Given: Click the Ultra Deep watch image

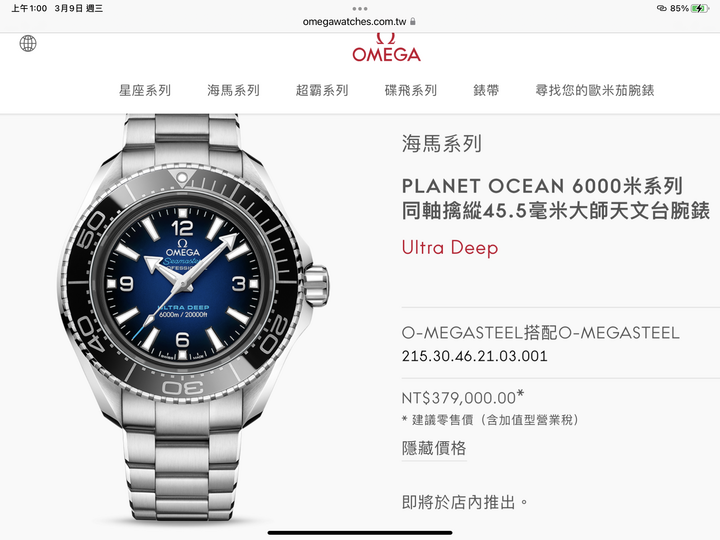Looking at the screenshot, I should tap(195, 318).
